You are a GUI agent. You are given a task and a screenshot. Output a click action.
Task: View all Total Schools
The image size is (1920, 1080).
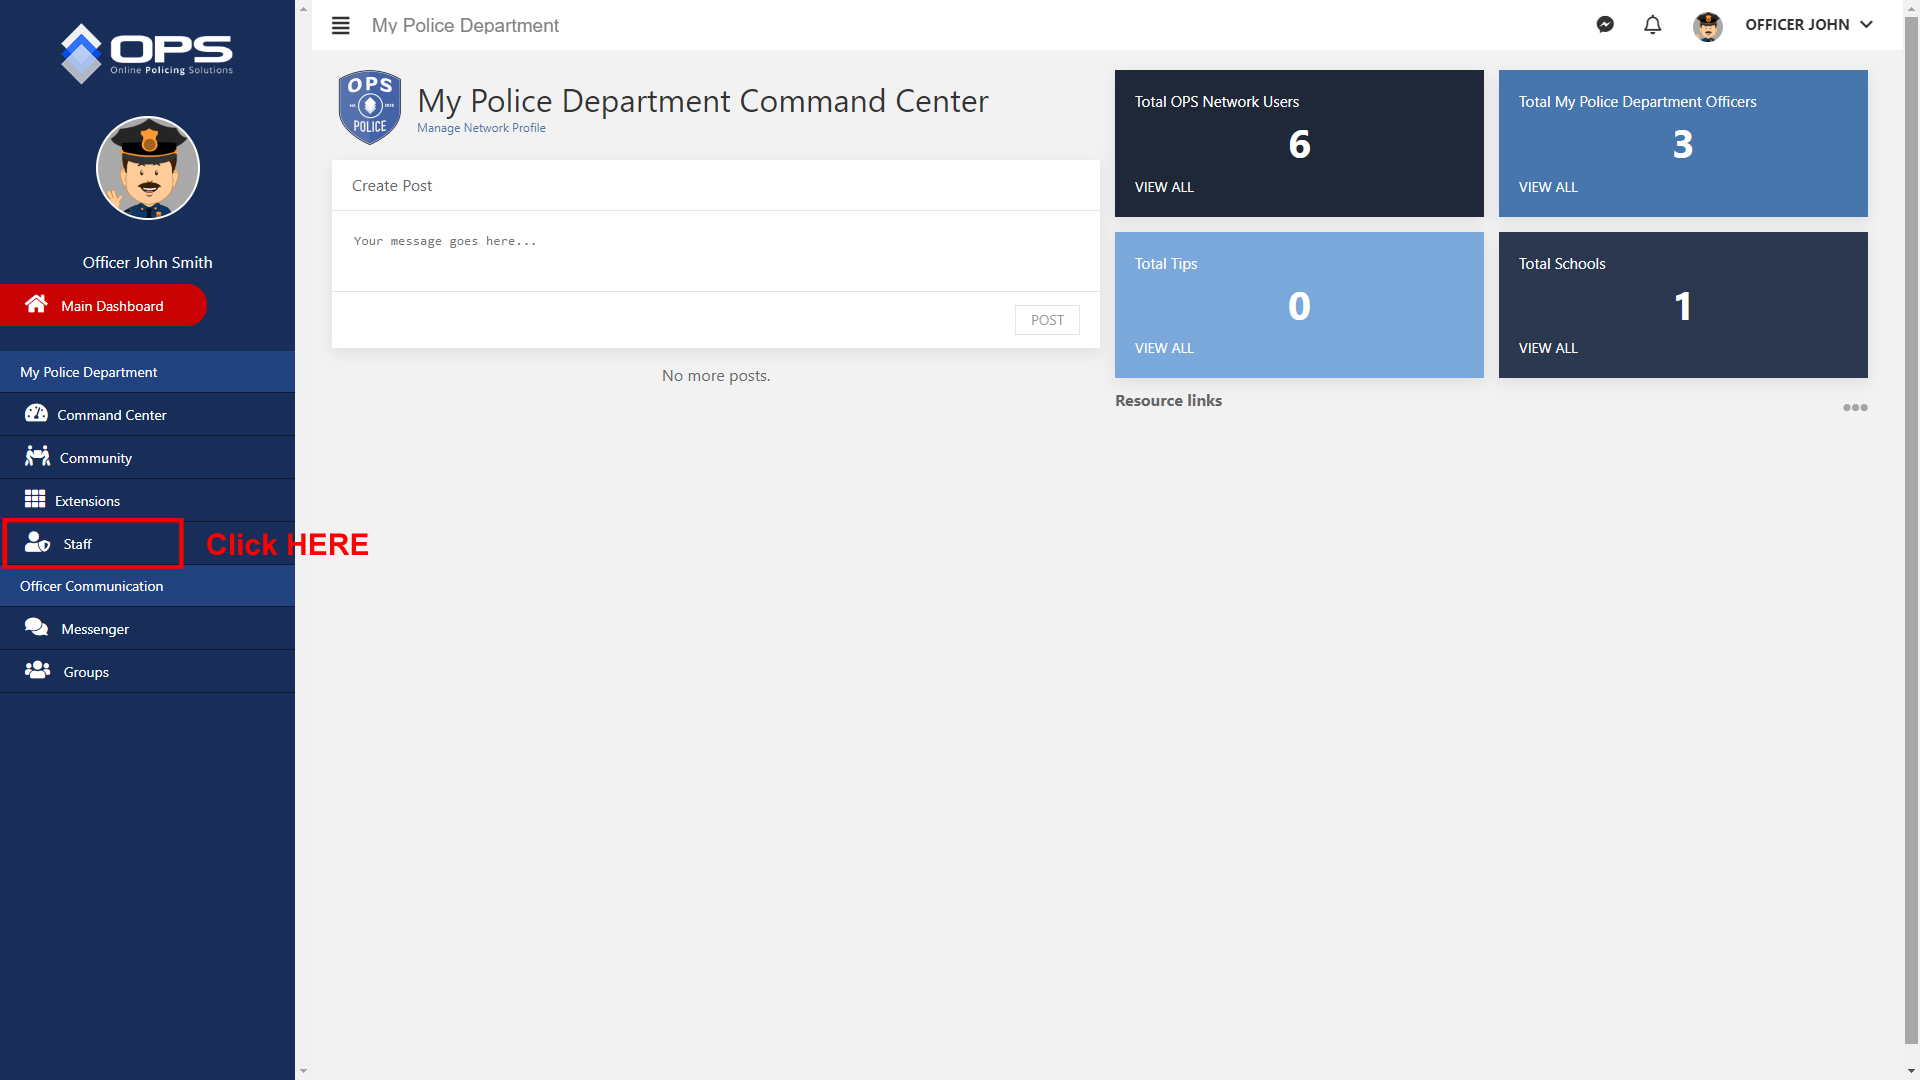click(1548, 348)
